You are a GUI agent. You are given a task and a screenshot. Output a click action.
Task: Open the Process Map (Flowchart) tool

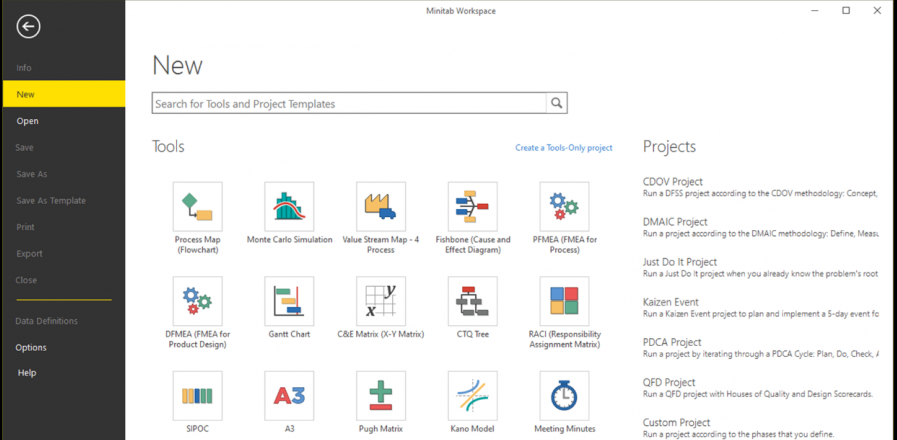tap(197, 207)
